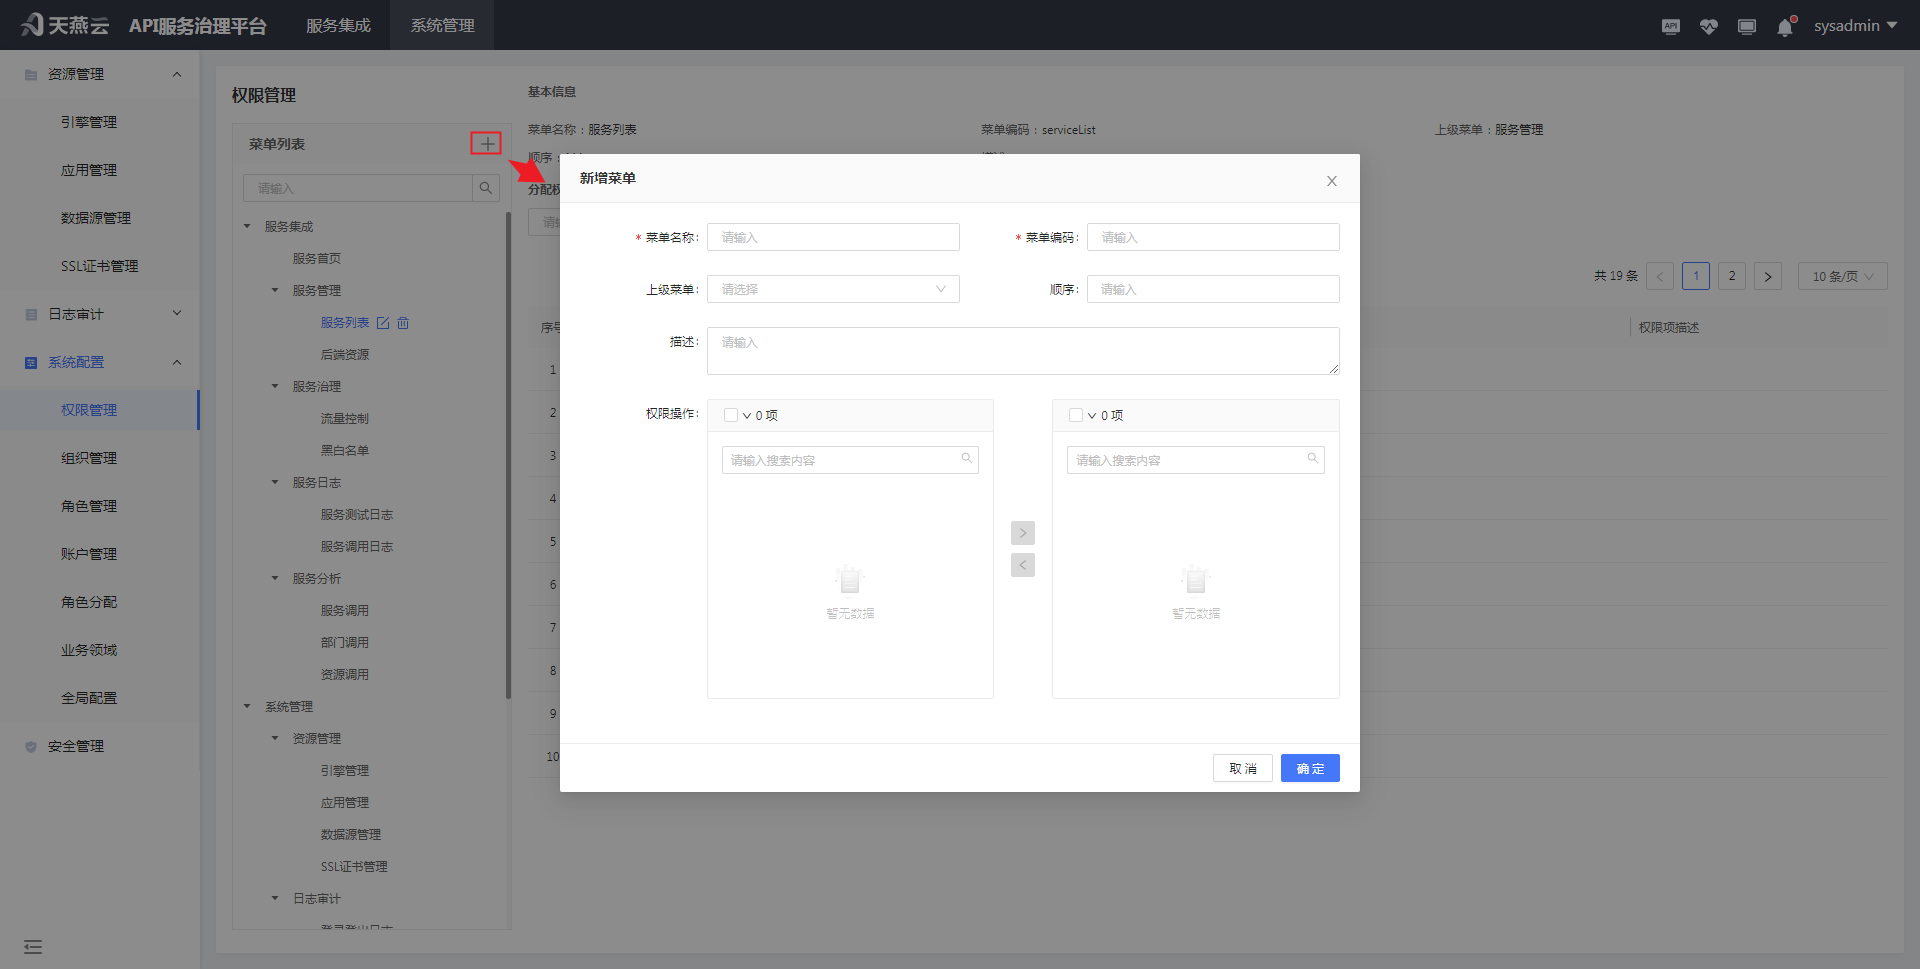
Task: Click the transfer-left arrow button
Action: coord(1022,565)
